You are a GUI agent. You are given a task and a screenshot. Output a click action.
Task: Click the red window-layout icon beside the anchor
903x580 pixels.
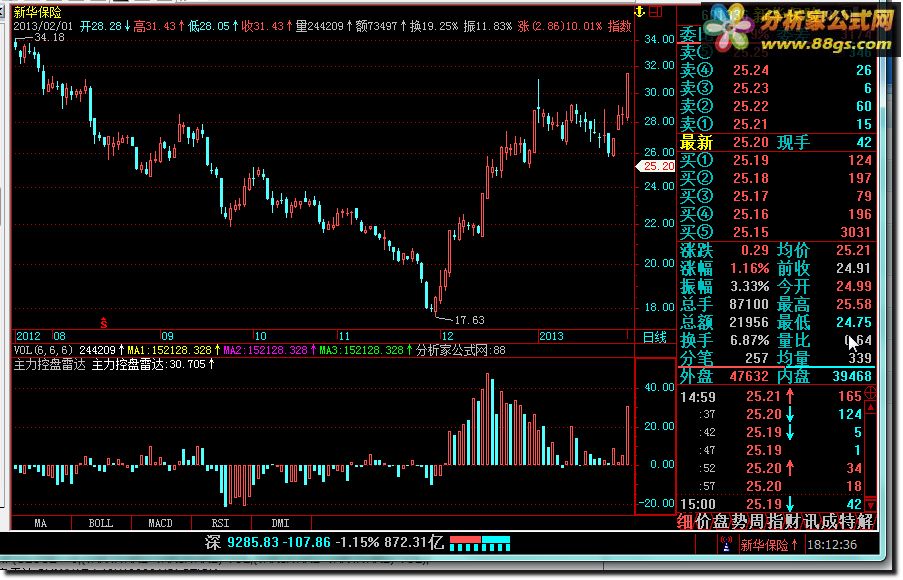(x=655, y=11)
